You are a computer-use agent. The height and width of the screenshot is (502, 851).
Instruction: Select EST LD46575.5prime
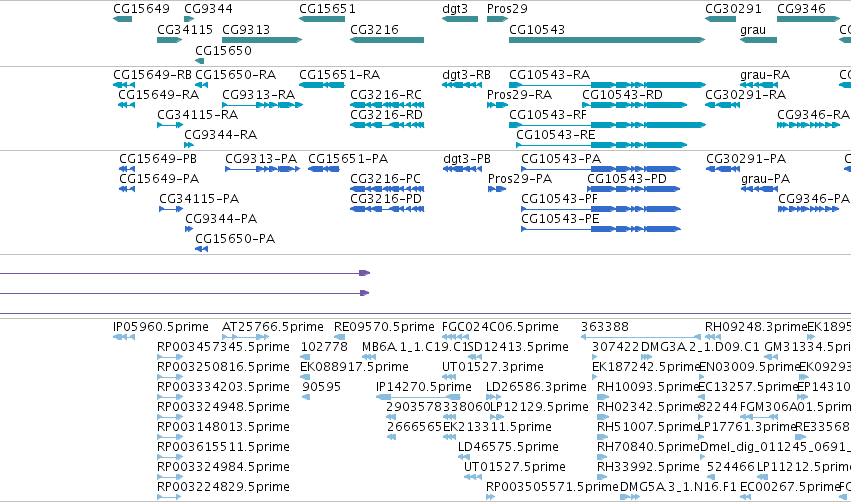509,447
